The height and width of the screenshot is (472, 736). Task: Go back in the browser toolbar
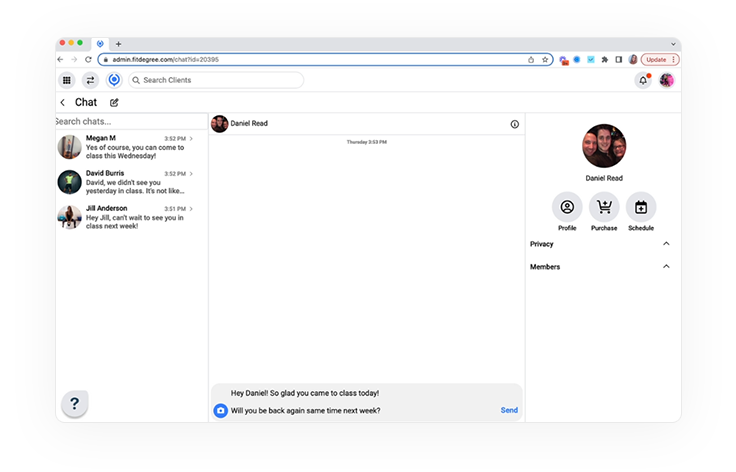(x=60, y=60)
